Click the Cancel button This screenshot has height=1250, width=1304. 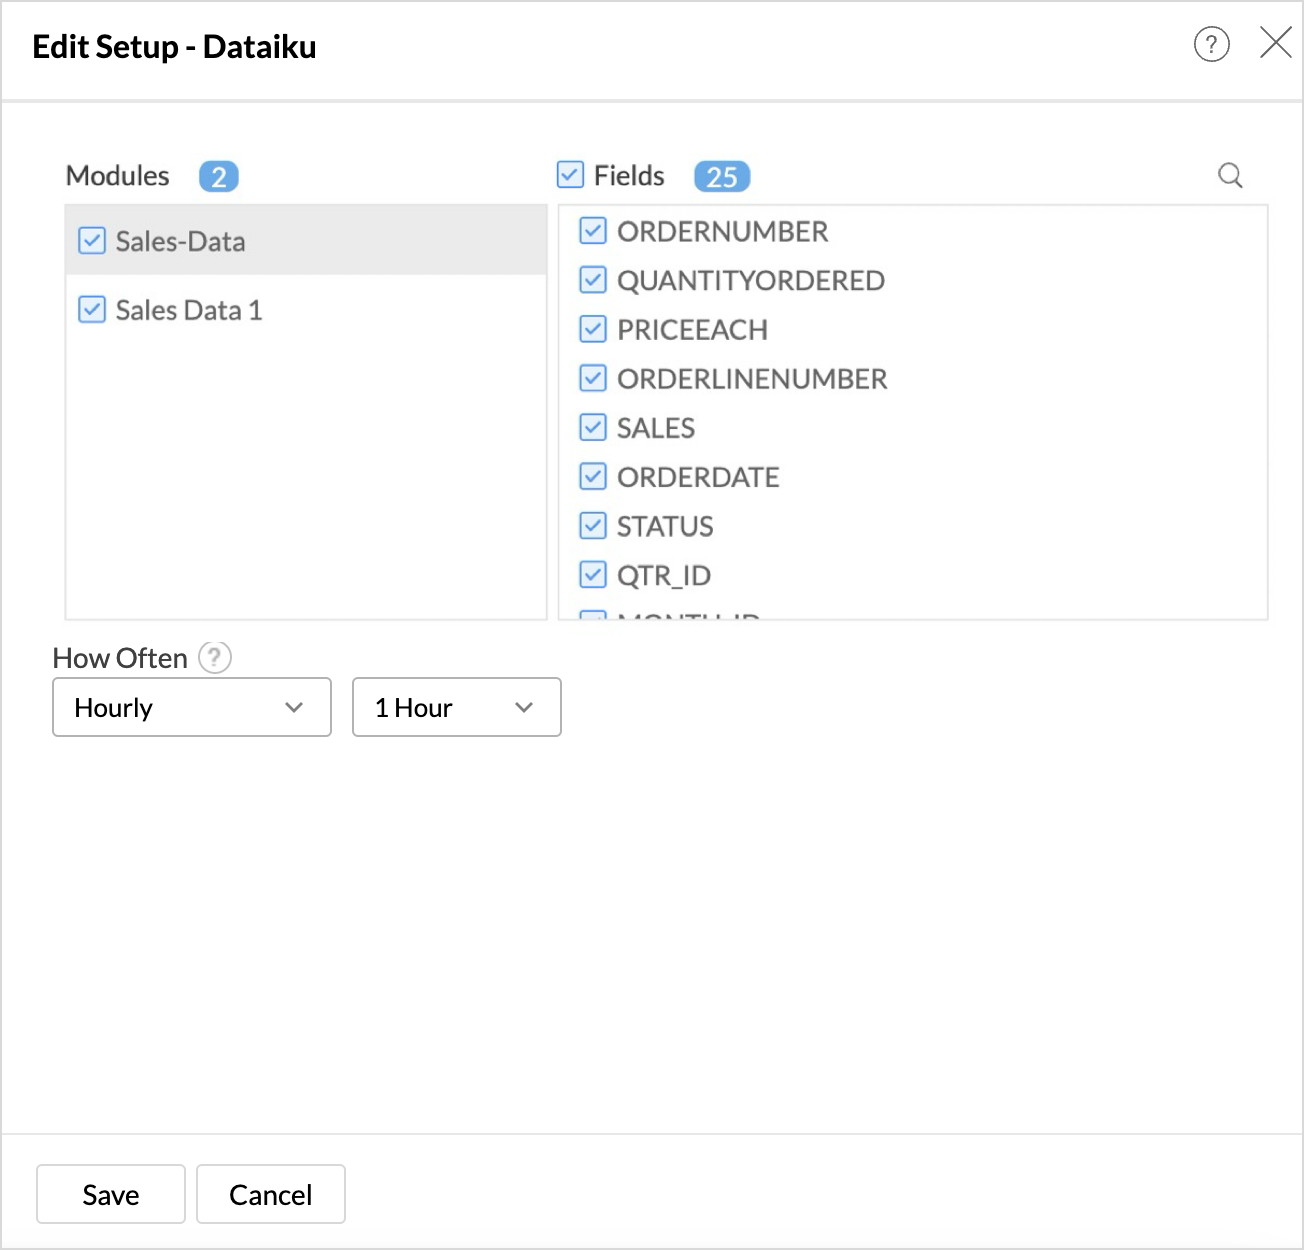coord(271,1195)
